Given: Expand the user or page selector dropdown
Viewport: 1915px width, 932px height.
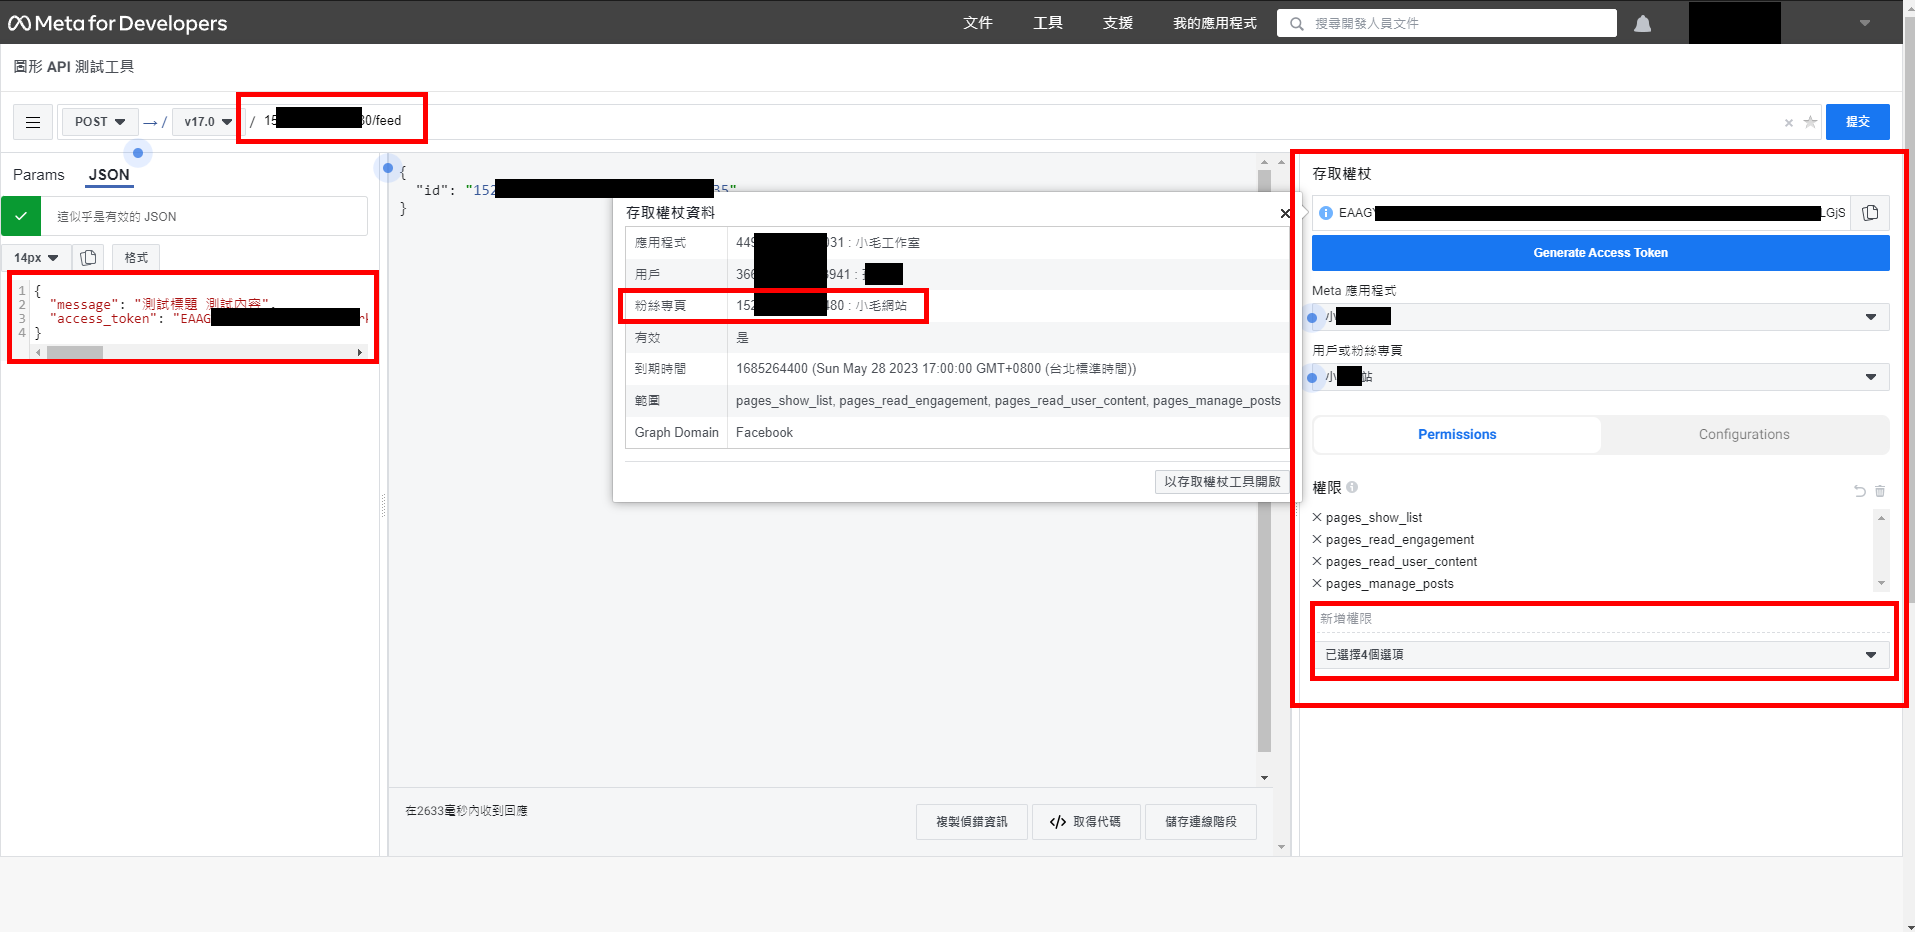Looking at the screenshot, I should tap(1600, 377).
